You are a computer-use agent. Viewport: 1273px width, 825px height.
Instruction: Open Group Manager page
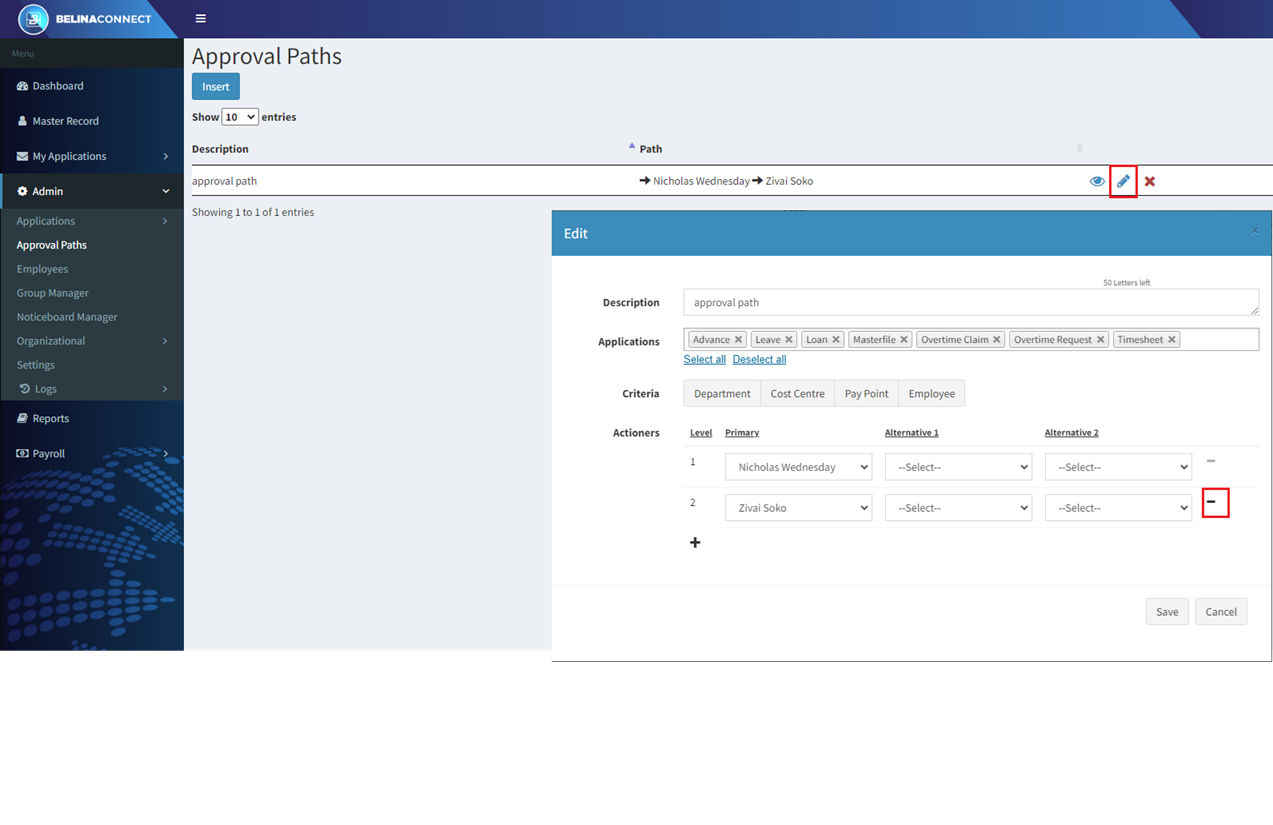[53, 293]
